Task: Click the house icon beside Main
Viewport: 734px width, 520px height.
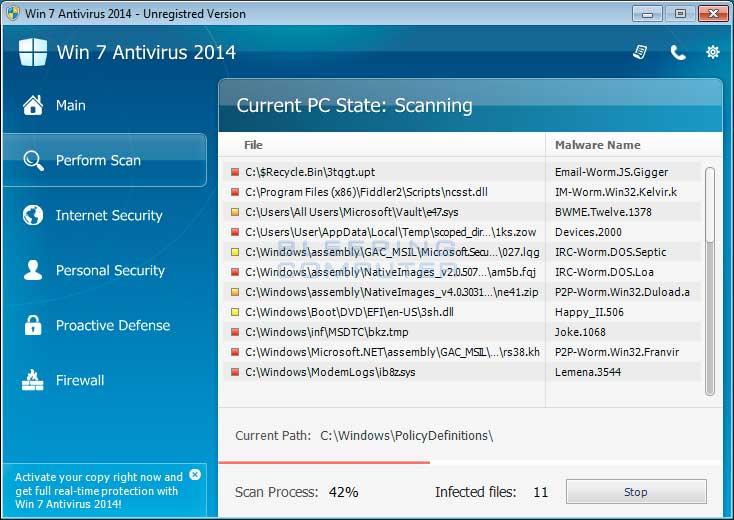Action: [33, 105]
